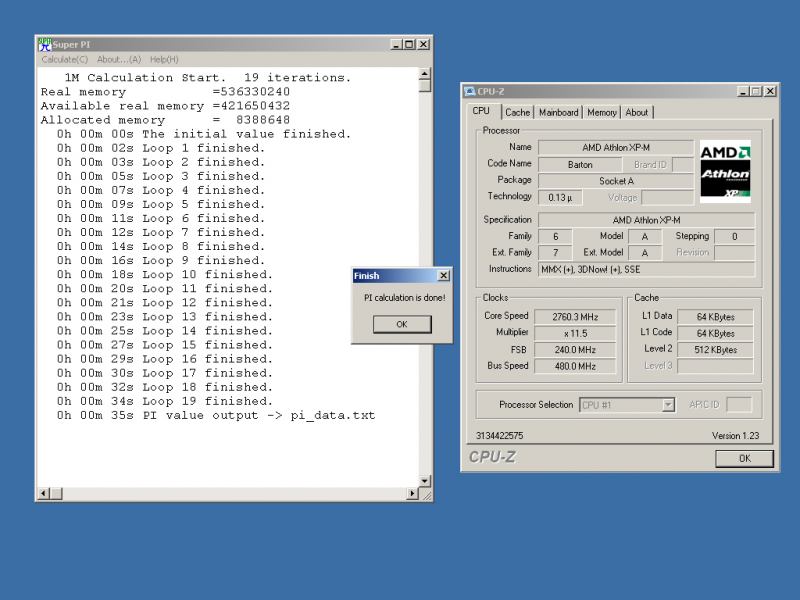The image size is (800, 600).
Task: Click the Level 2 512 KBytes field
Action: coord(715,349)
